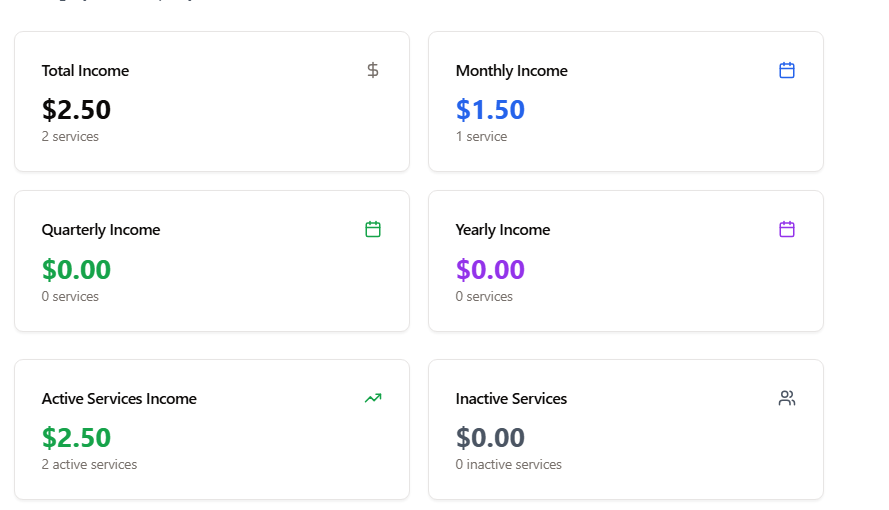Click the purple calendar icon on Yearly Income
The width and height of the screenshot is (889, 510).
click(787, 229)
